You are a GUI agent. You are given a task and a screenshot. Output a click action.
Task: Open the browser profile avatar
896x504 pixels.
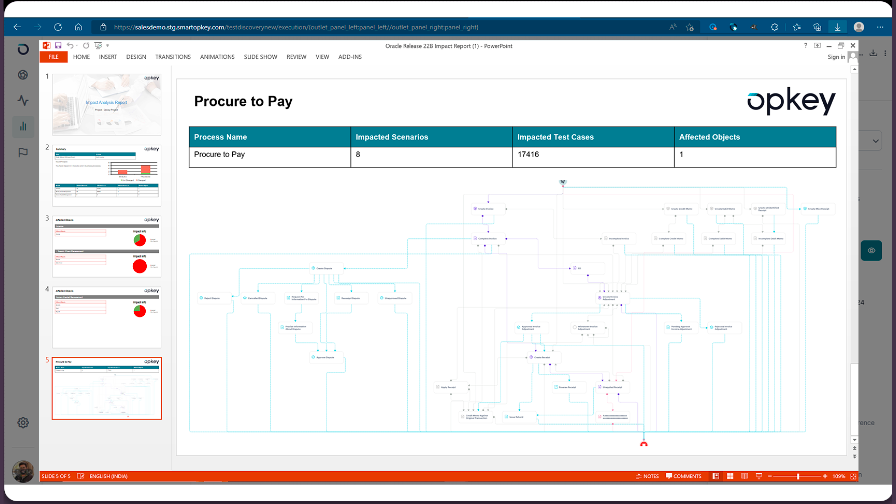coord(858,27)
